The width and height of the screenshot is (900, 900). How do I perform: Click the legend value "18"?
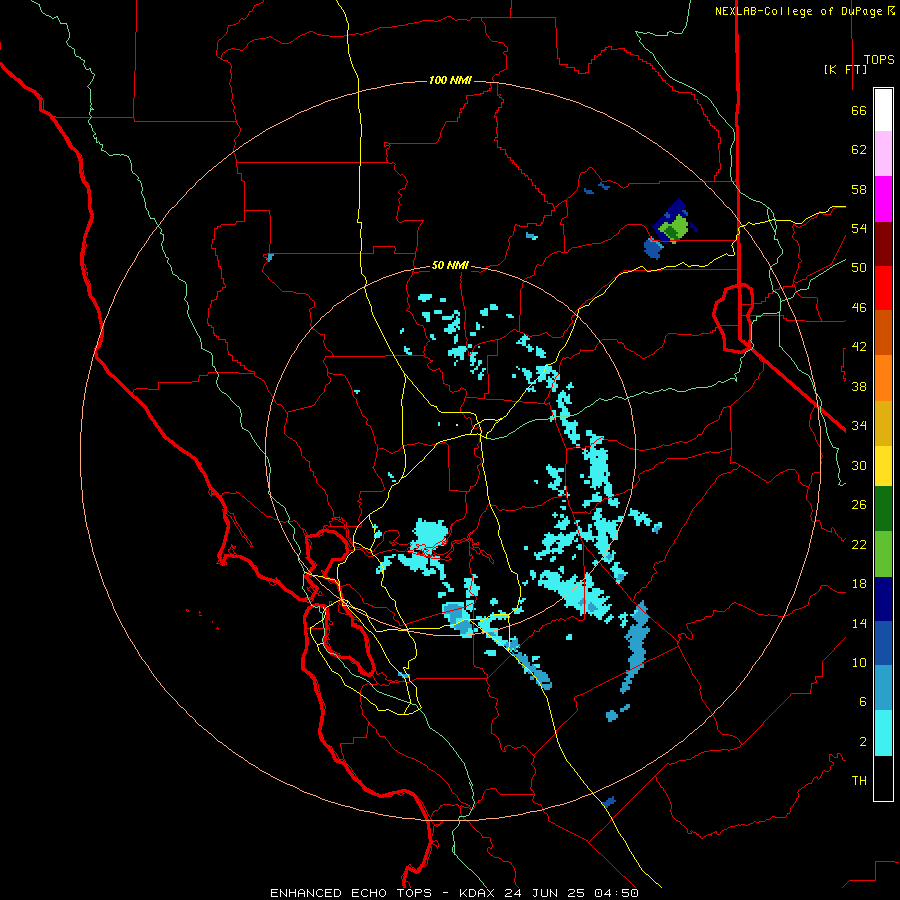pyautogui.click(x=859, y=584)
